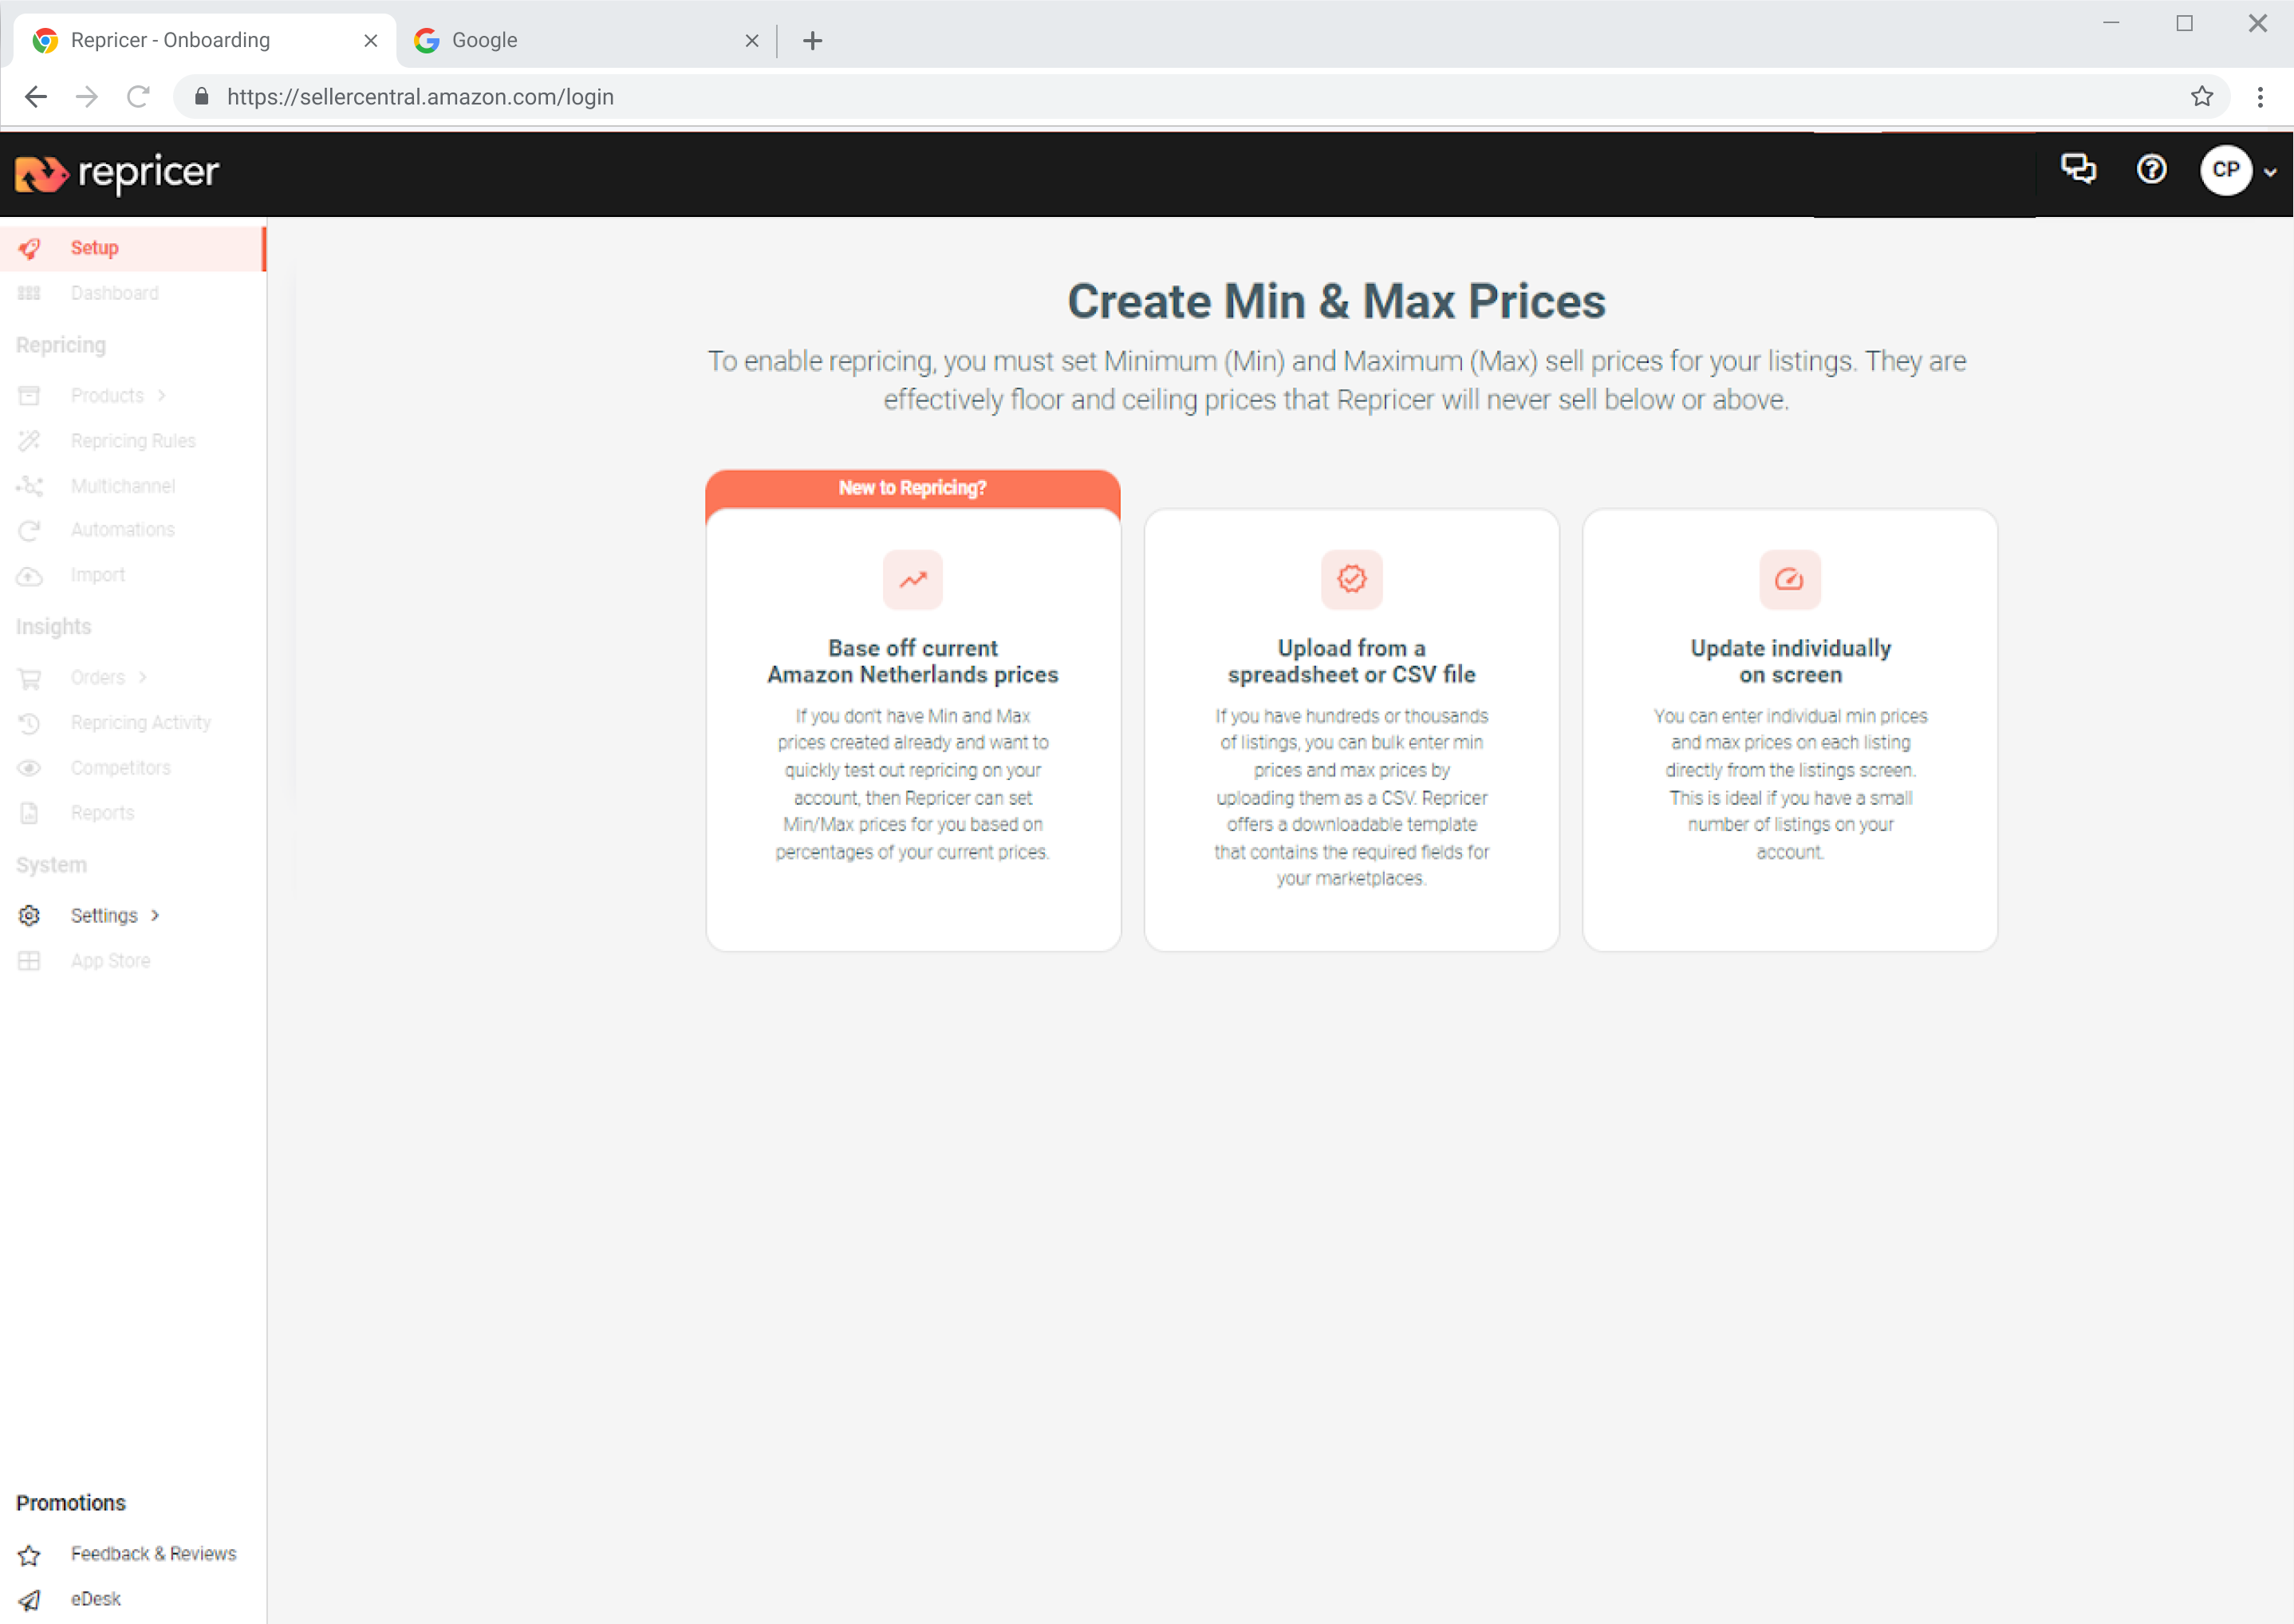This screenshot has width=2294, height=1624.
Task: Click the check badge icon on CSV card
Action: pos(1351,579)
